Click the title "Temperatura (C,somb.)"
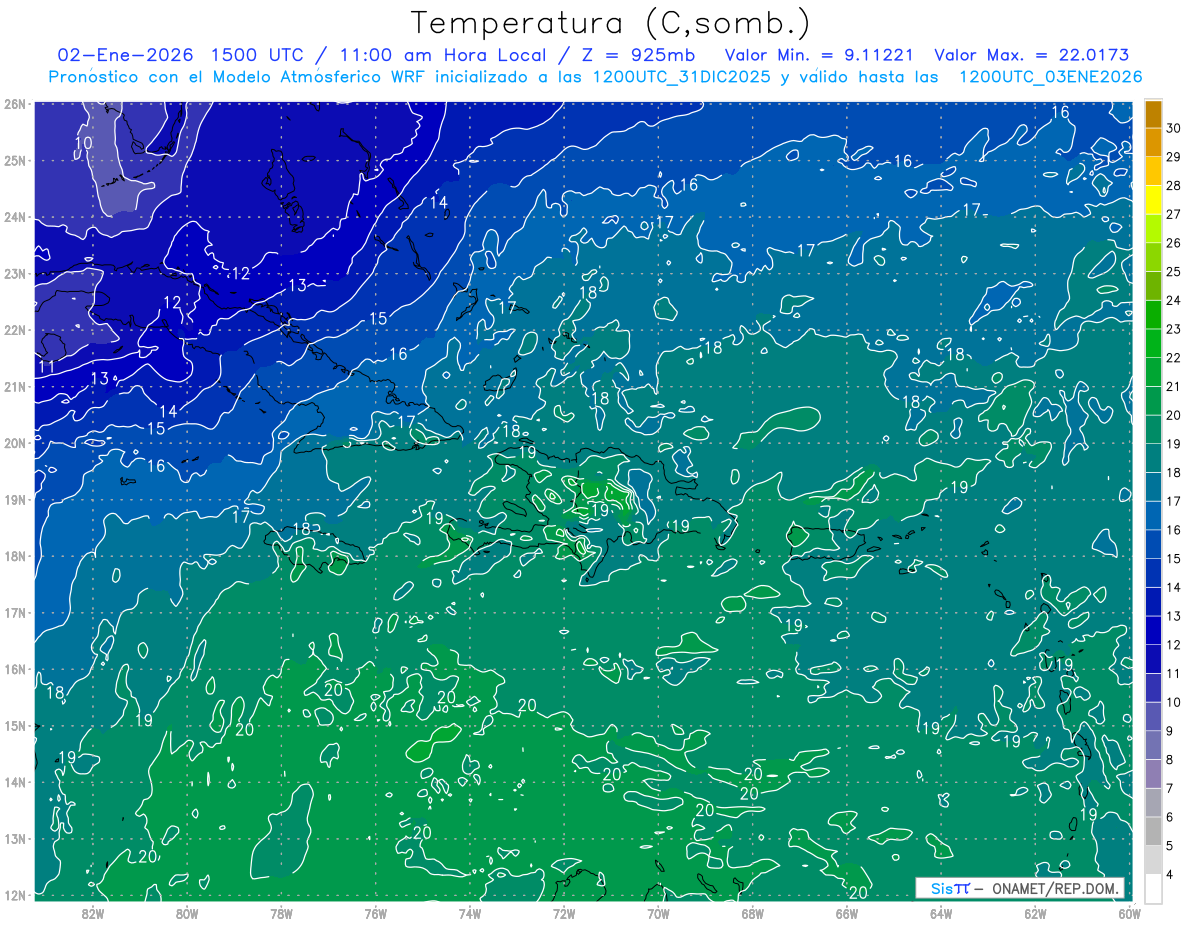 (x=611, y=23)
